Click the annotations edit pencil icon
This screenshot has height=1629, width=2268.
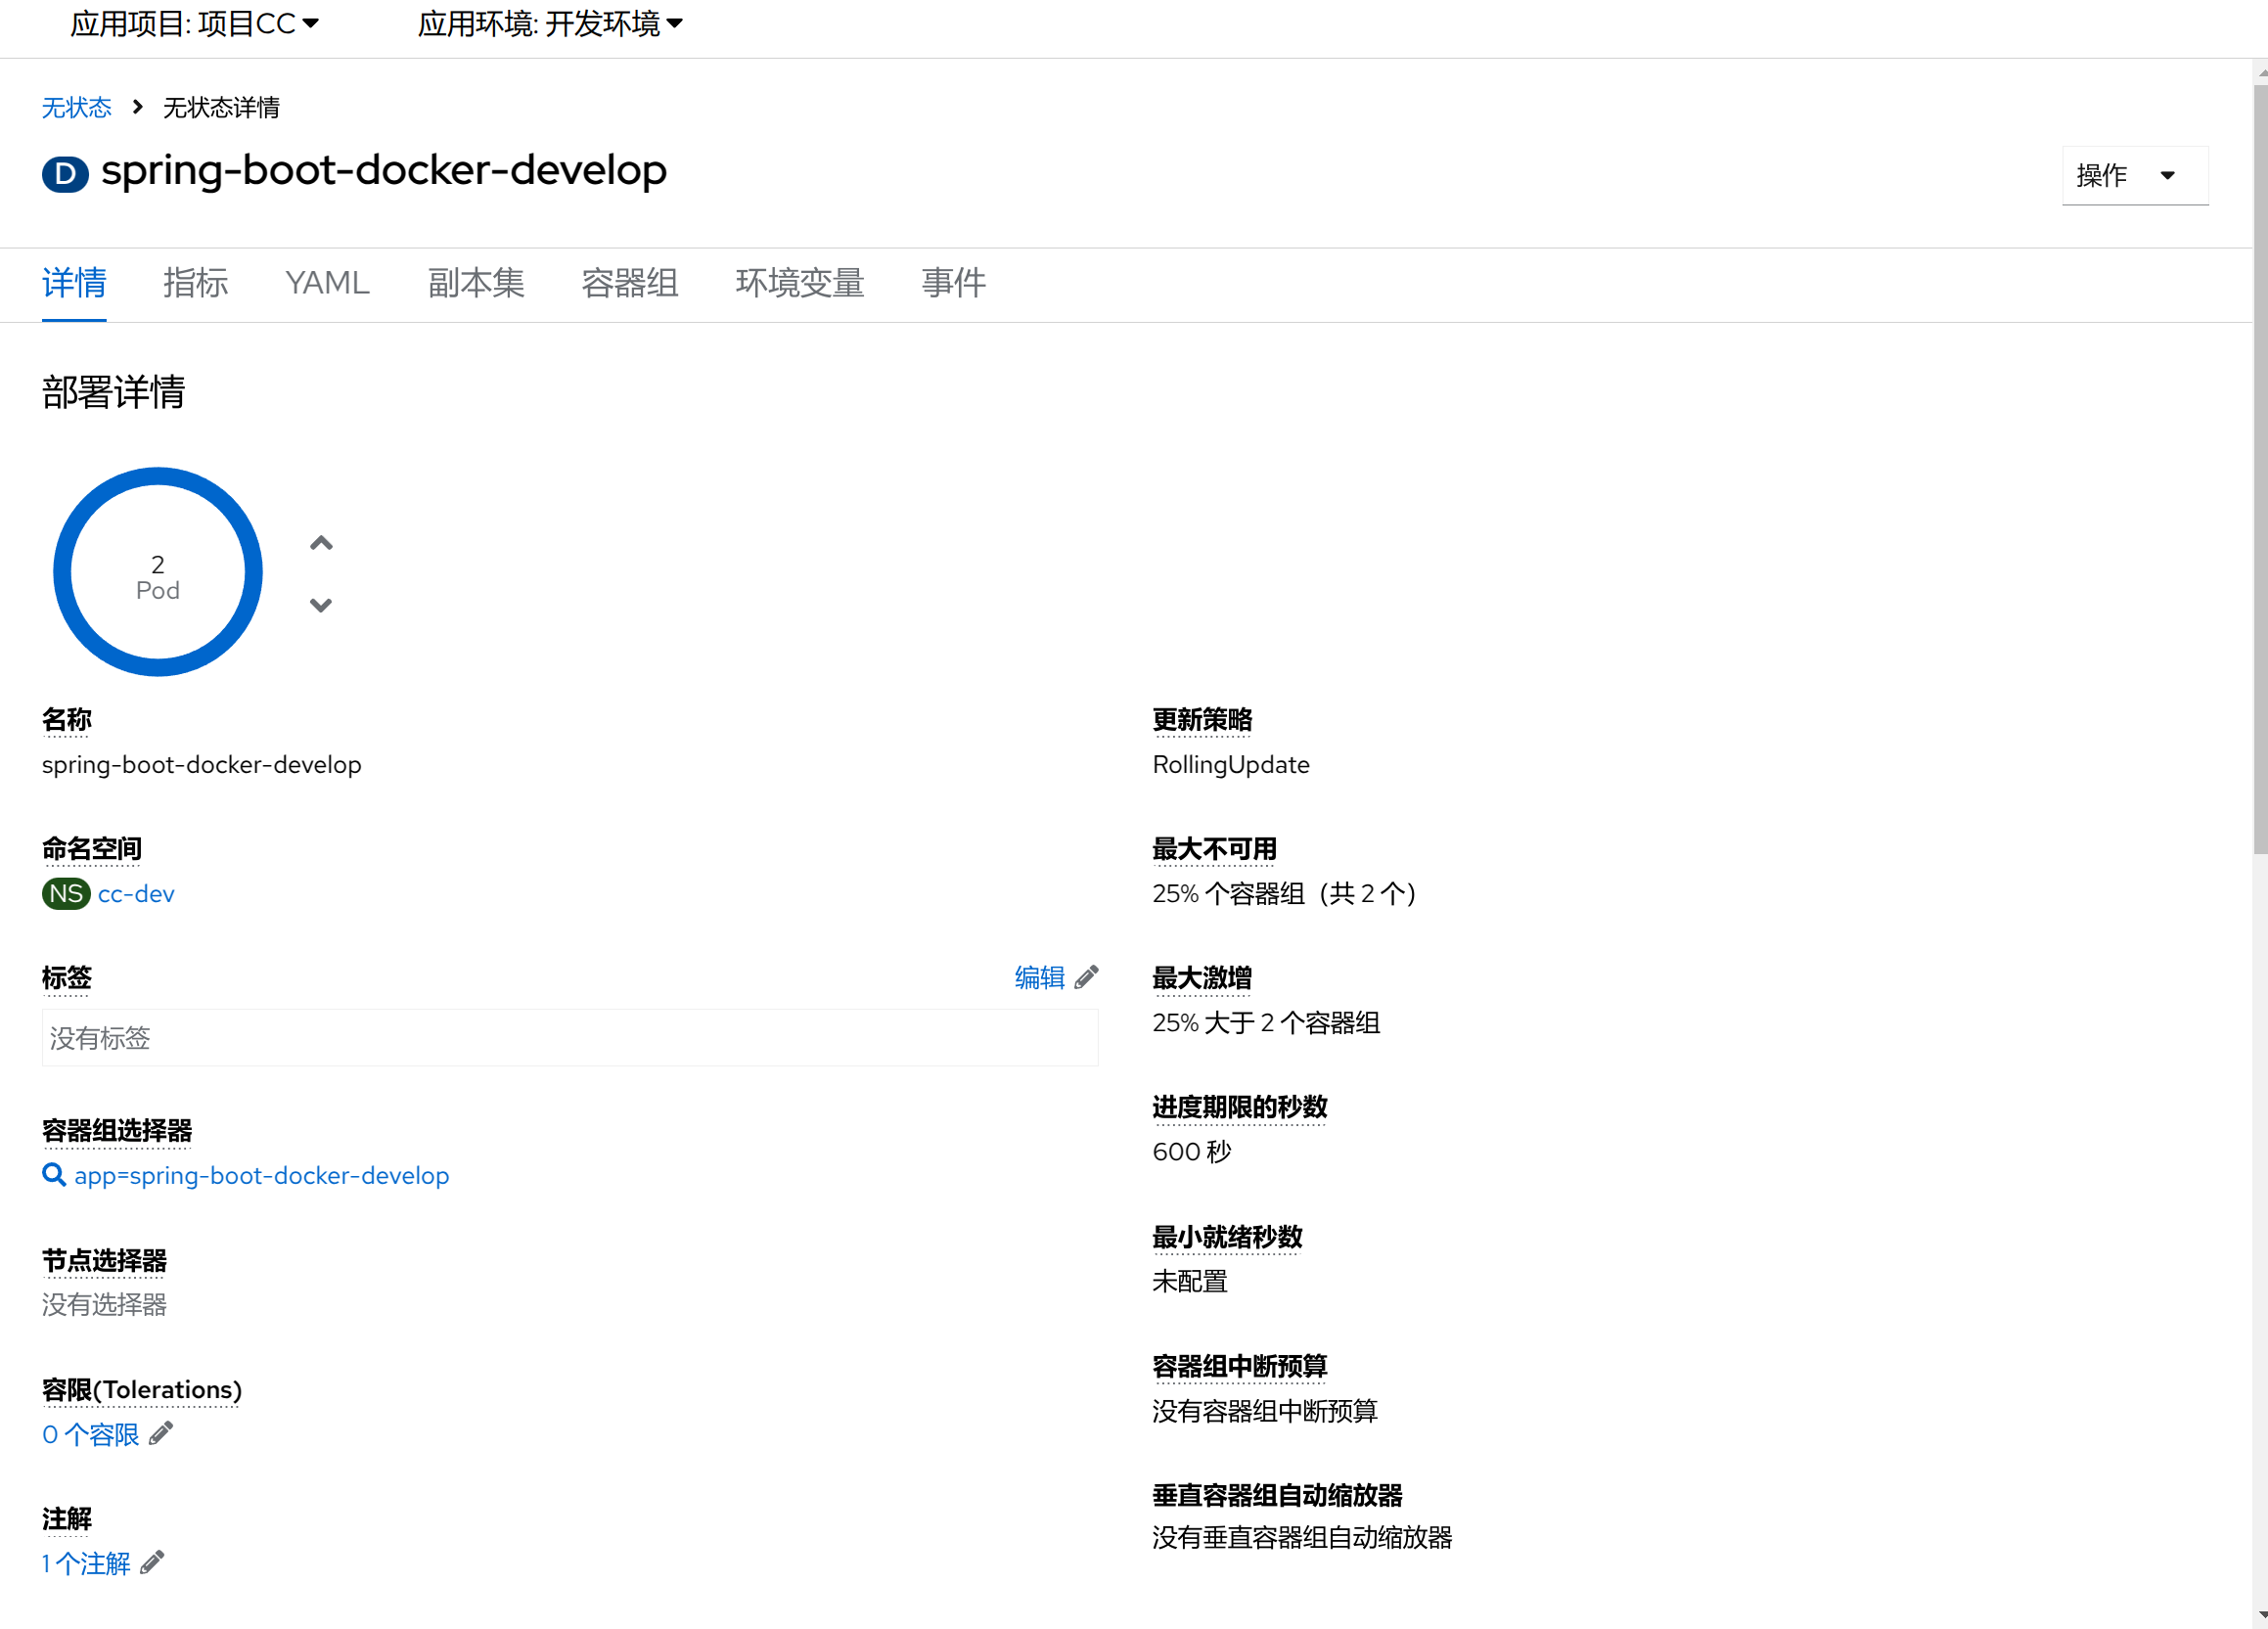[152, 1563]
